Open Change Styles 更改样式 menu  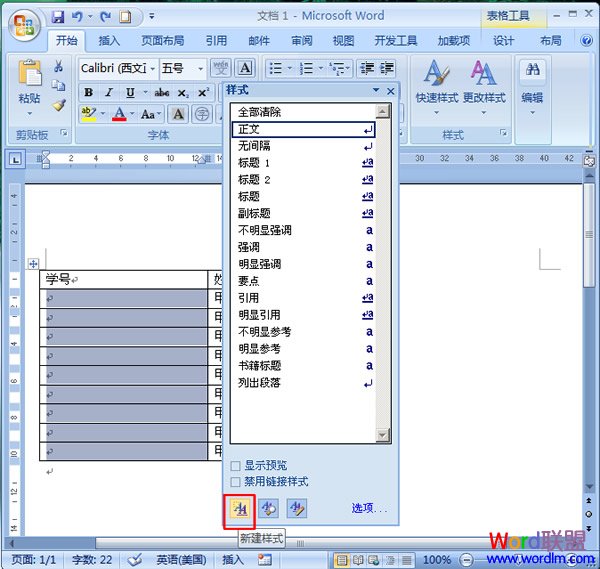(x=484, y=87)
